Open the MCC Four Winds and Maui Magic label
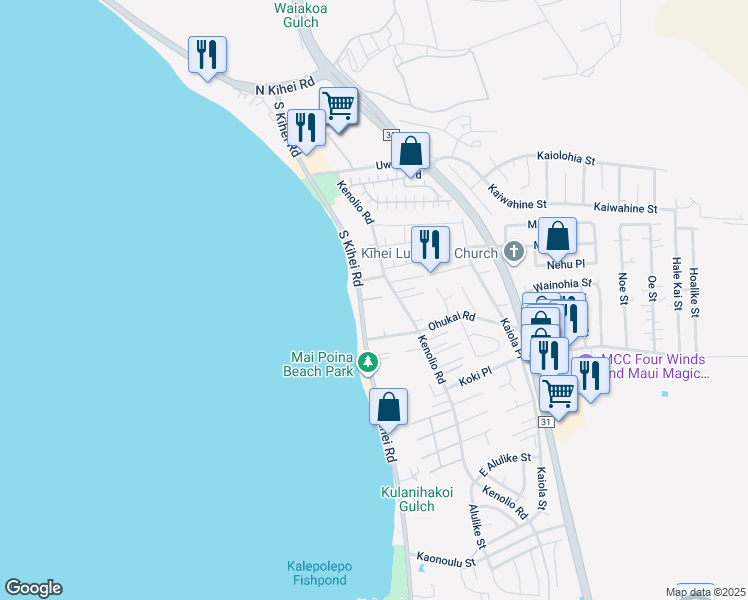The height and width of the screenshot is (600, 748). (654, 366)
